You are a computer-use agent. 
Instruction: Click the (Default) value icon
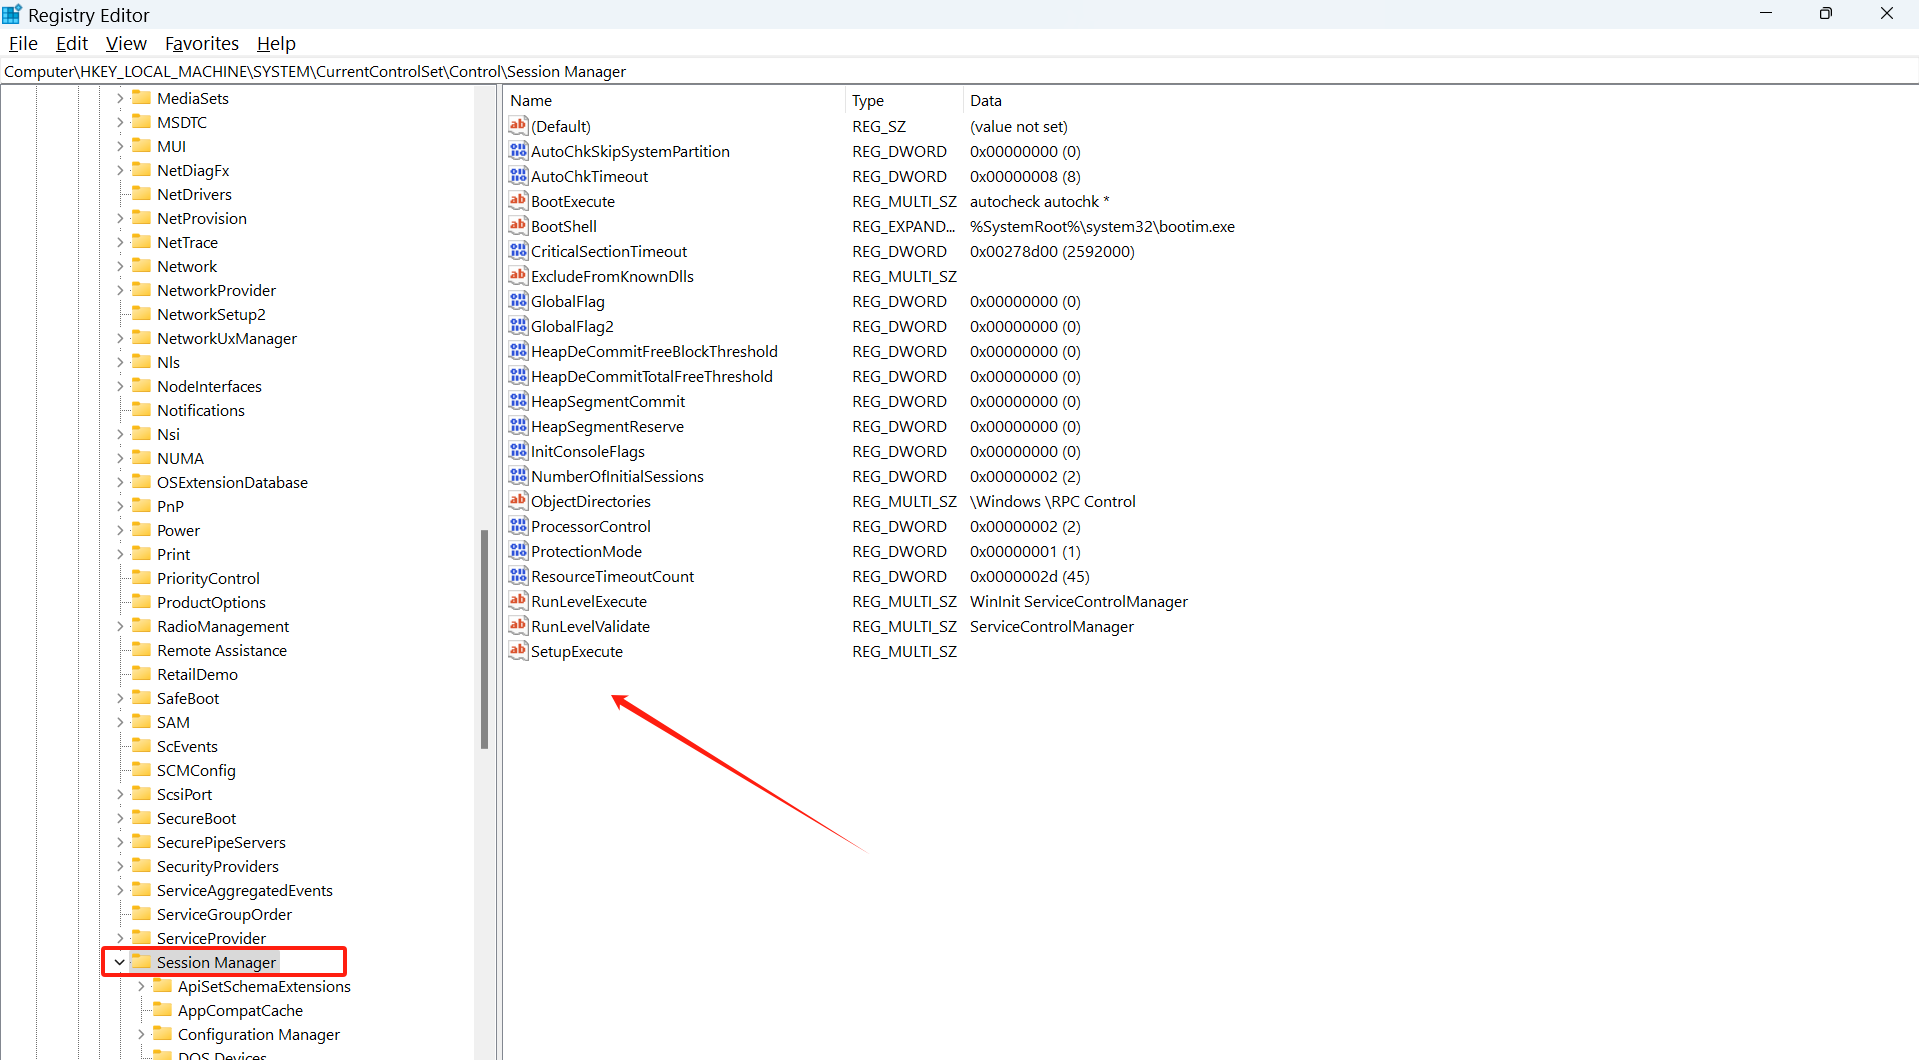[518, 125]
